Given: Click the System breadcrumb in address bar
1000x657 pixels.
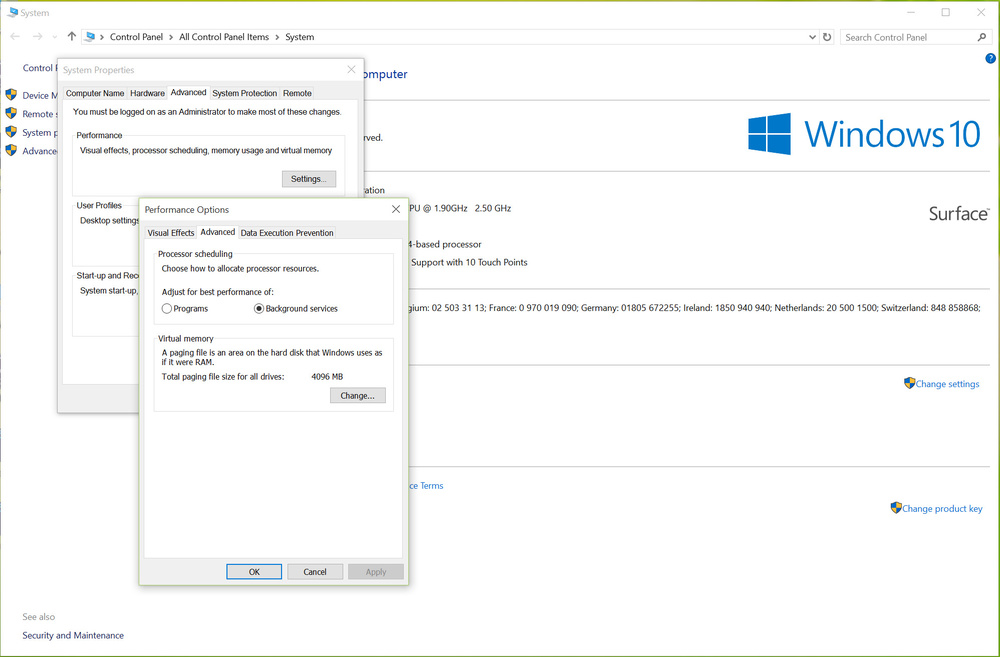Looking at the screenshot, I should (300, 37).
